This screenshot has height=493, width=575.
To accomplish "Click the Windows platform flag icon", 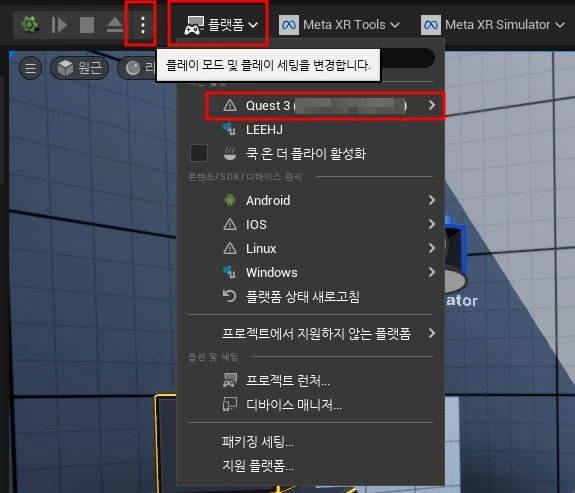I will tap(230, 272).
